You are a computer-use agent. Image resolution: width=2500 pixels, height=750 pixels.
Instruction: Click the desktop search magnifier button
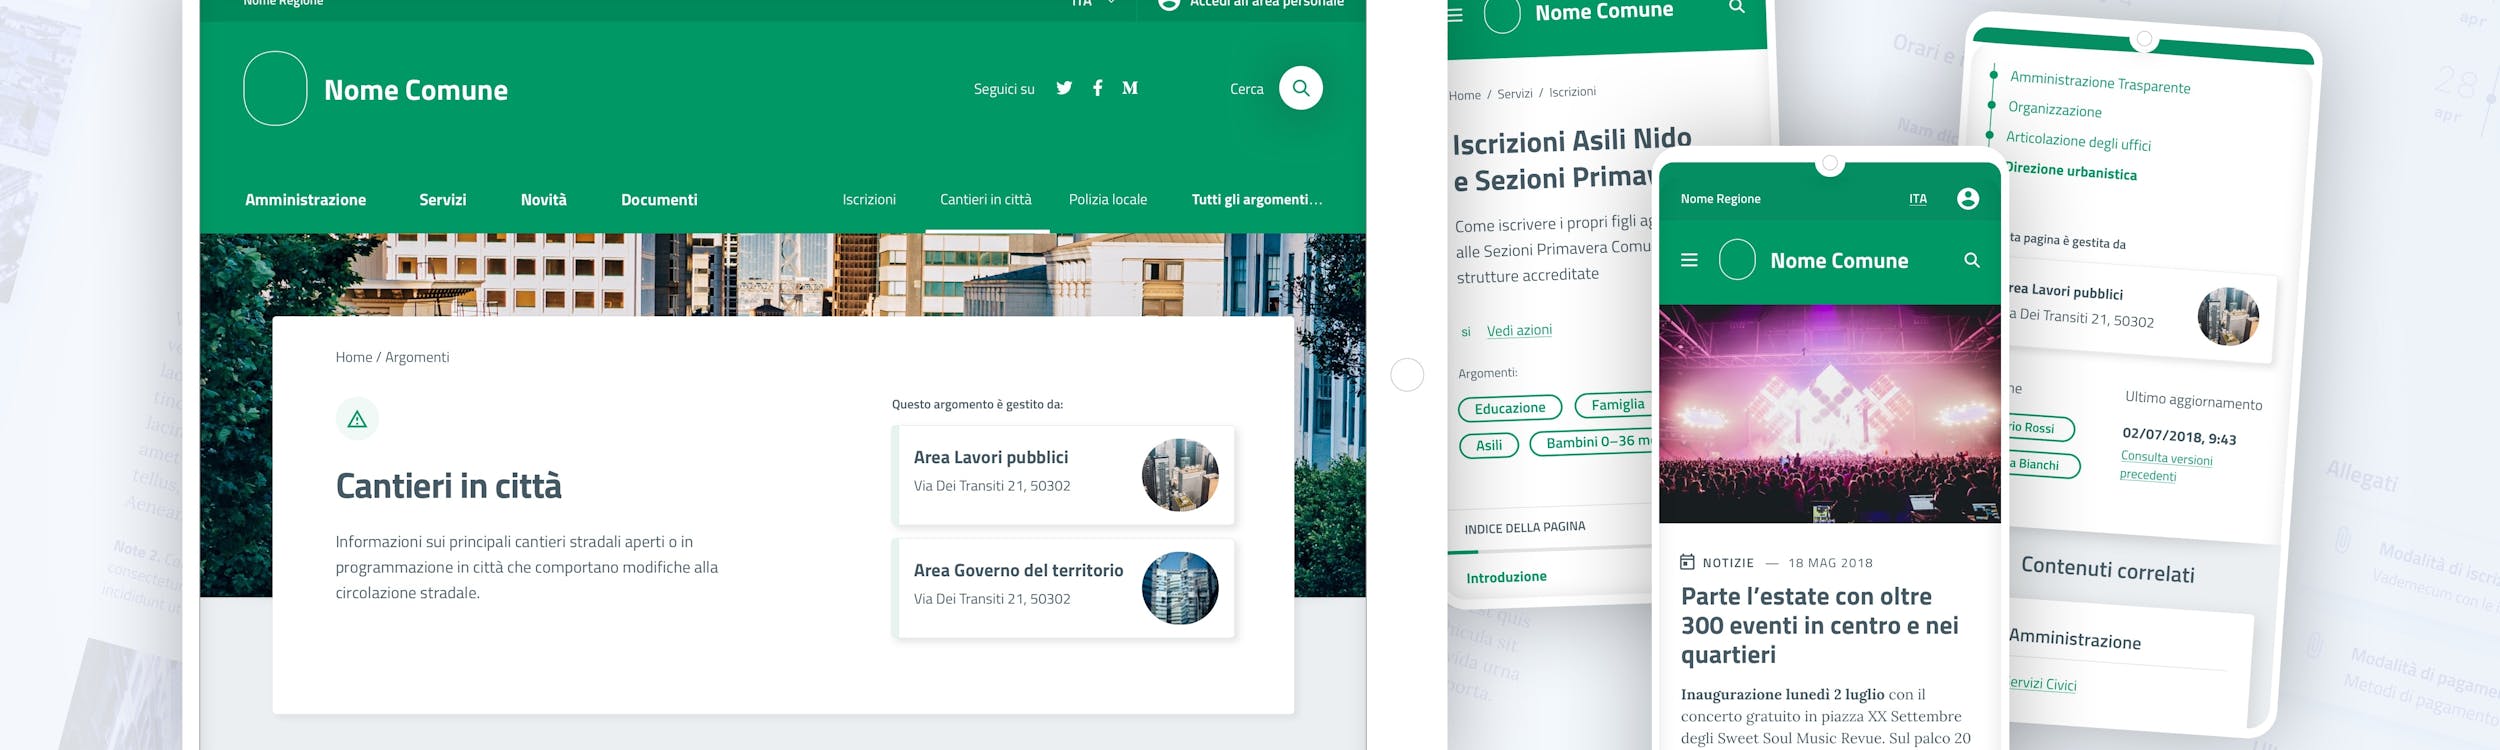pos(1300,88)
